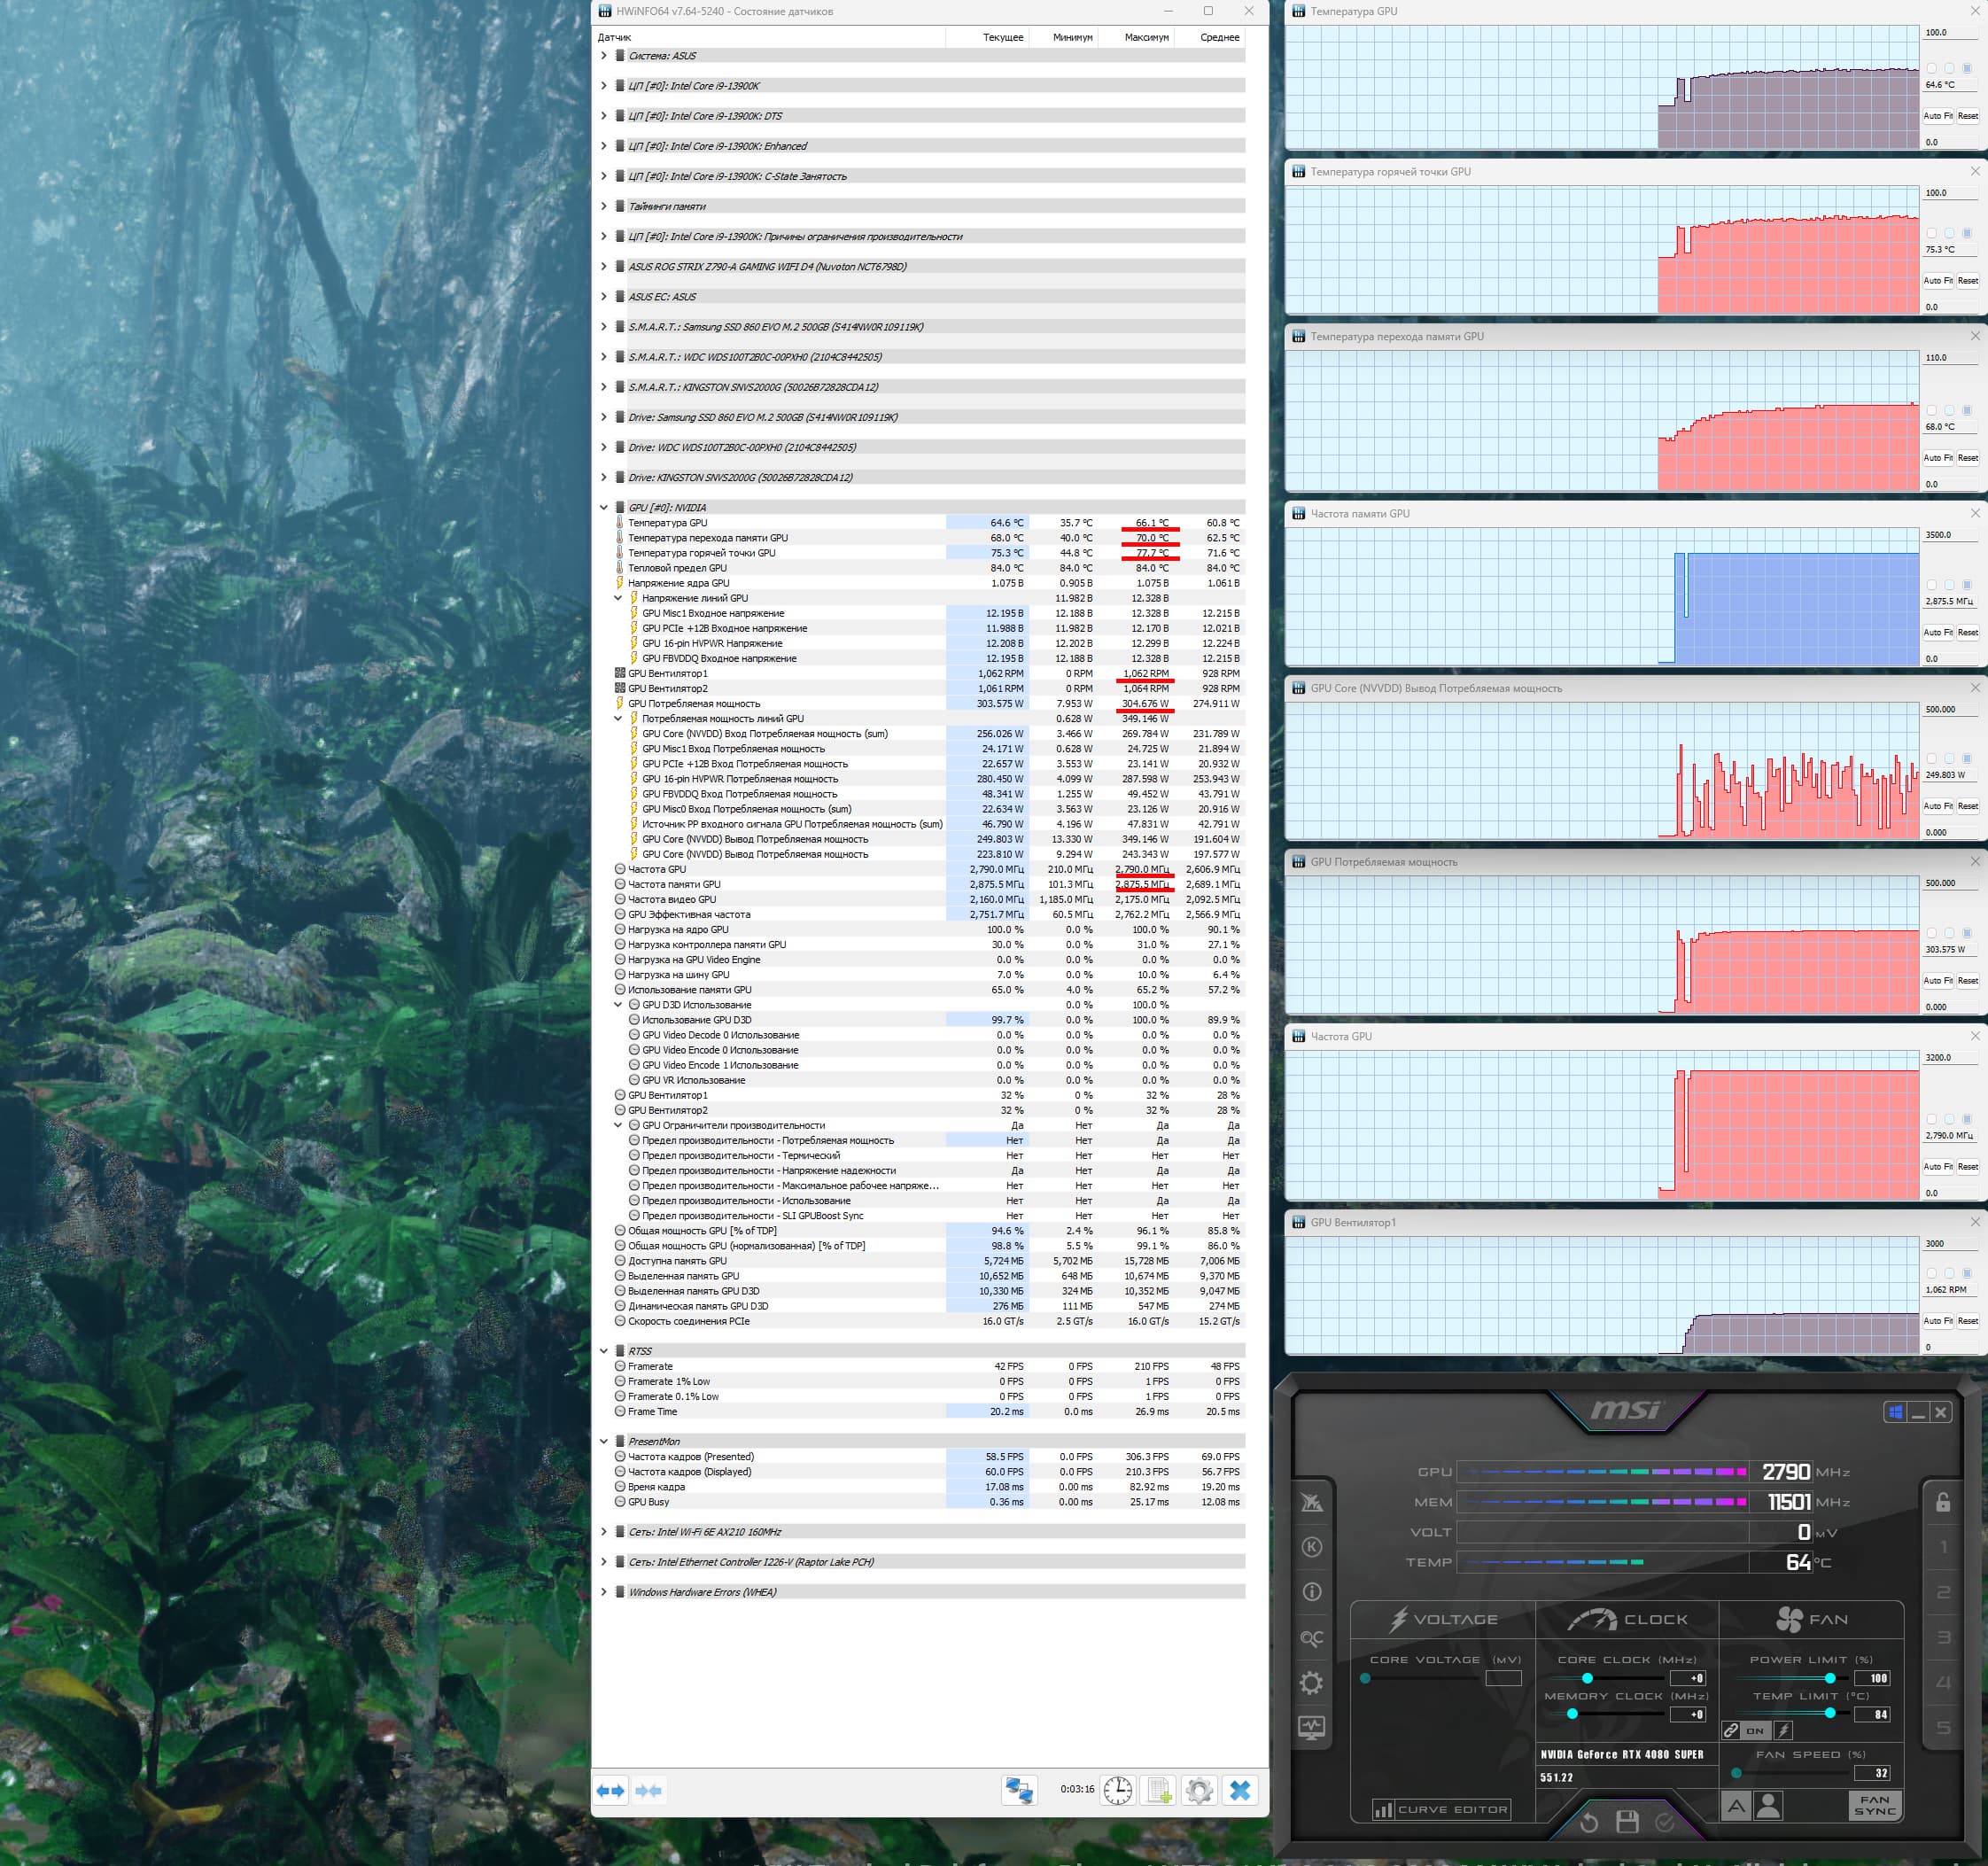Image resolution: width=1988 pixels, height=1866 pixels.
Task: Toggle Afterburner profile lock icon
Action: pyautogui.click(x=1942, y=1502)
